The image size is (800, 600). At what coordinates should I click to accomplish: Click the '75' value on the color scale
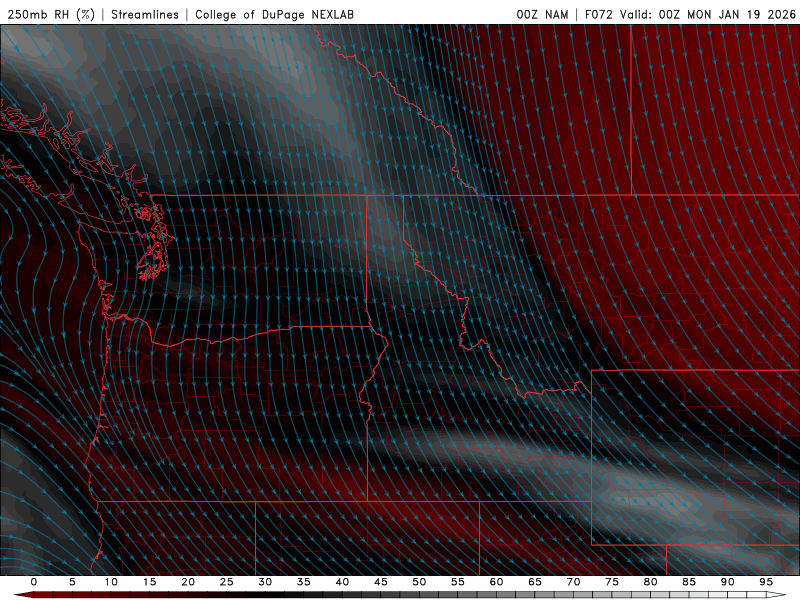click(x=612, y=582)
